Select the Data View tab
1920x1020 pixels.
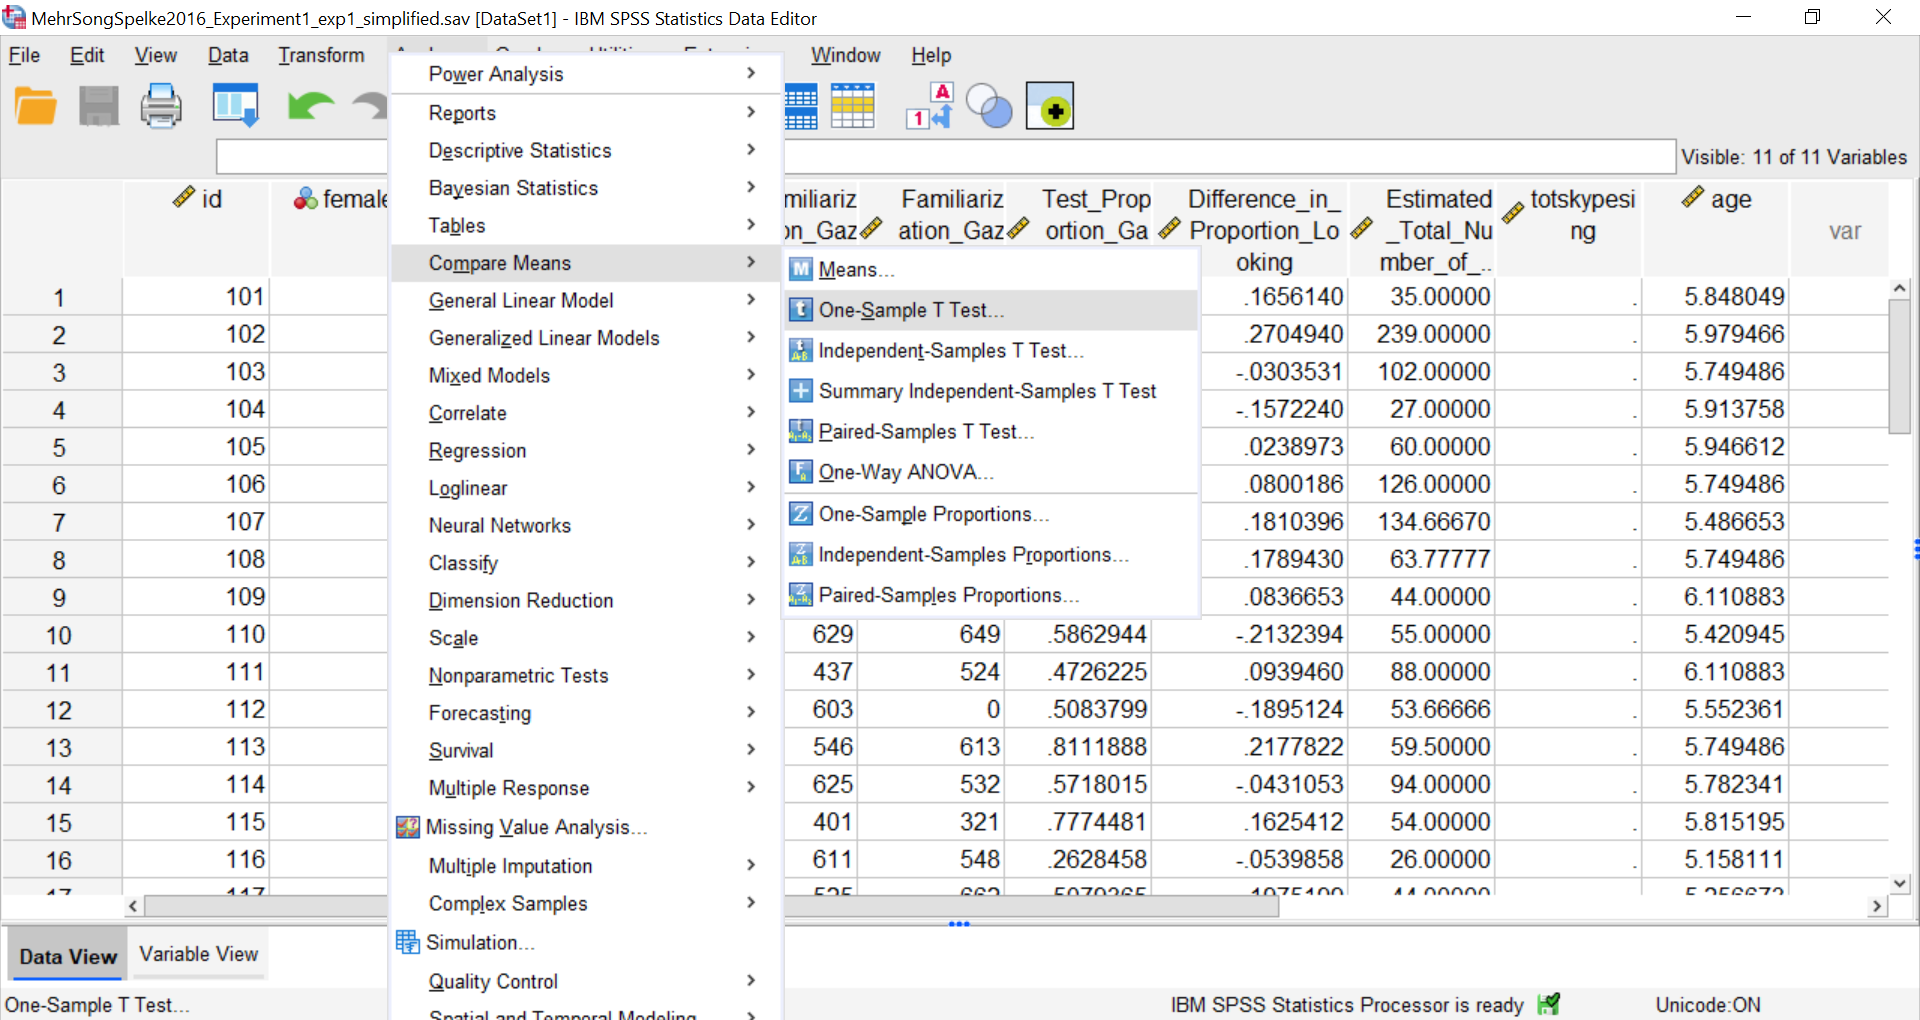coord(68,956)
